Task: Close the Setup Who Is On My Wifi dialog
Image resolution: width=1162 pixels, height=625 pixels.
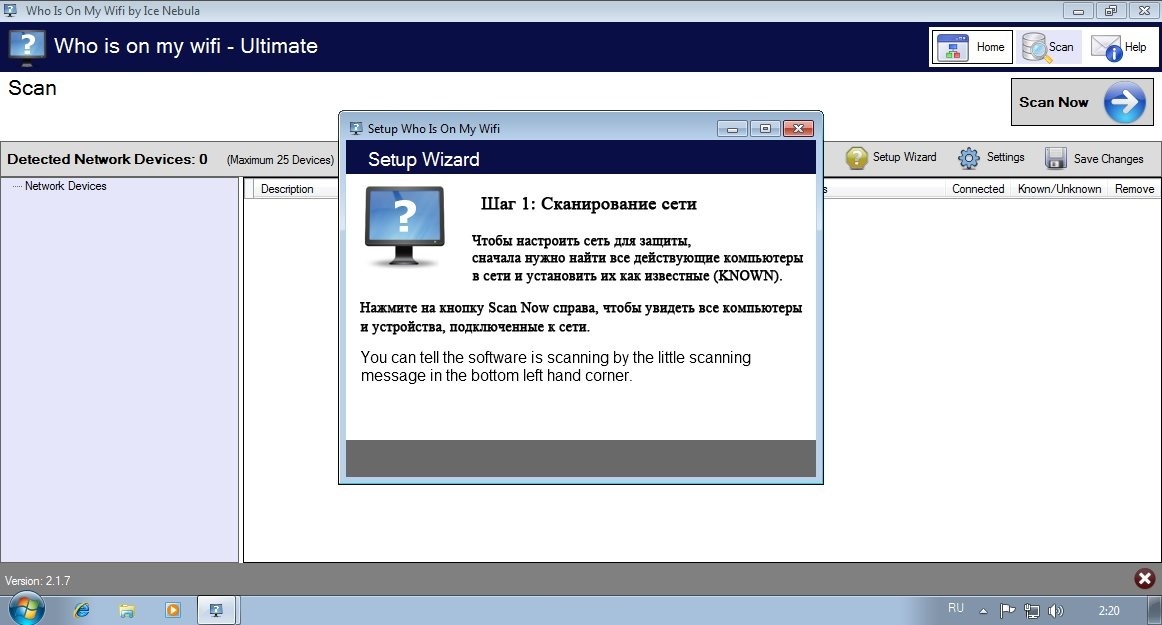Action: [x=797, y=128]
